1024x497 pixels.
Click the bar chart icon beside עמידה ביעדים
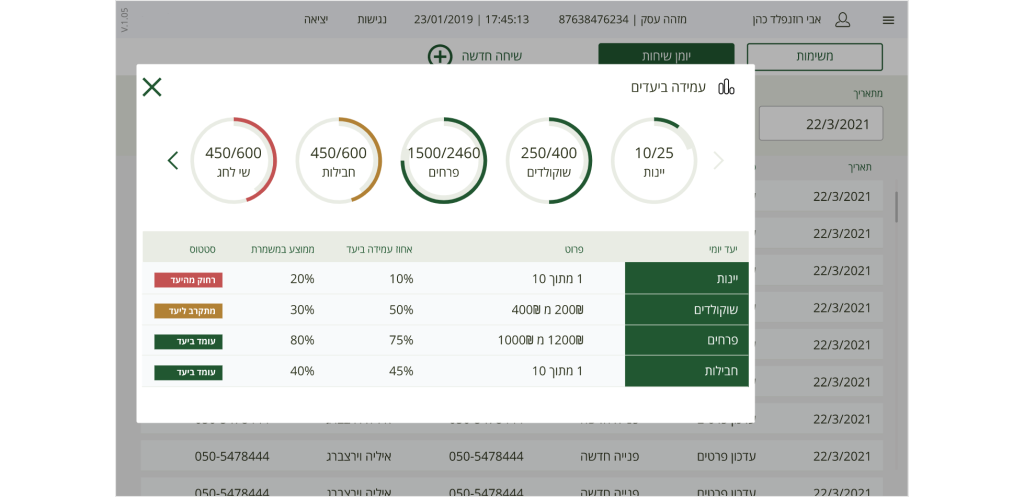pos(726,87)
